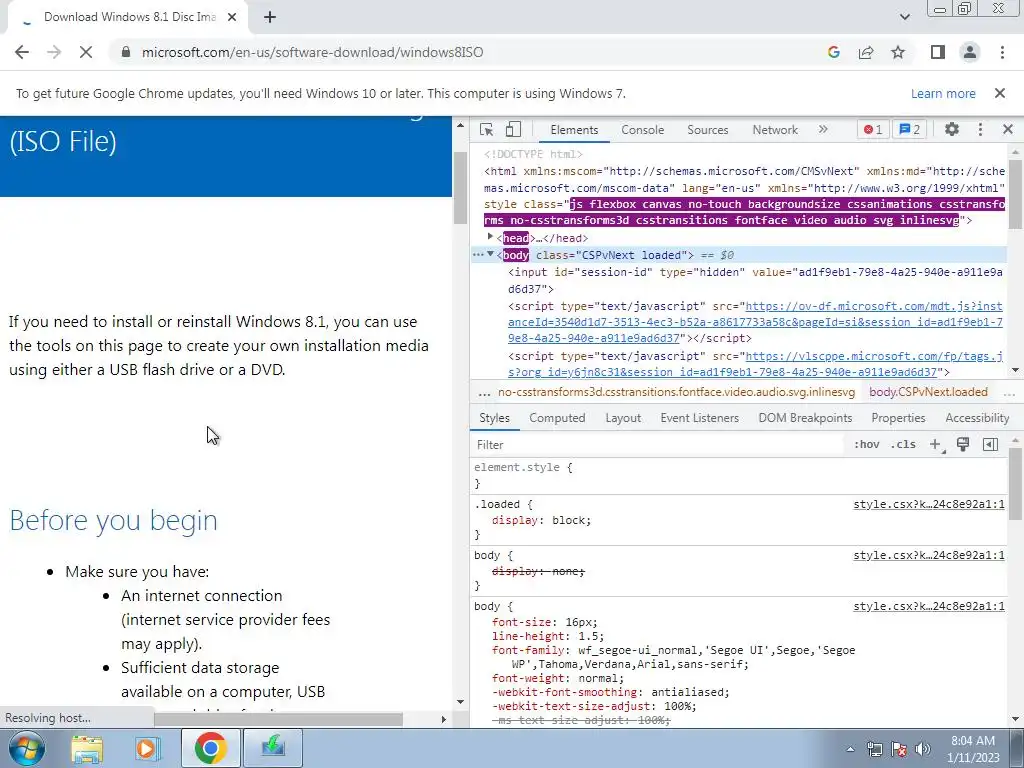Screen dimensions: 1024x768
Task: Click the address bar URL
Action: pyautogui.click(x=312, y=52)
